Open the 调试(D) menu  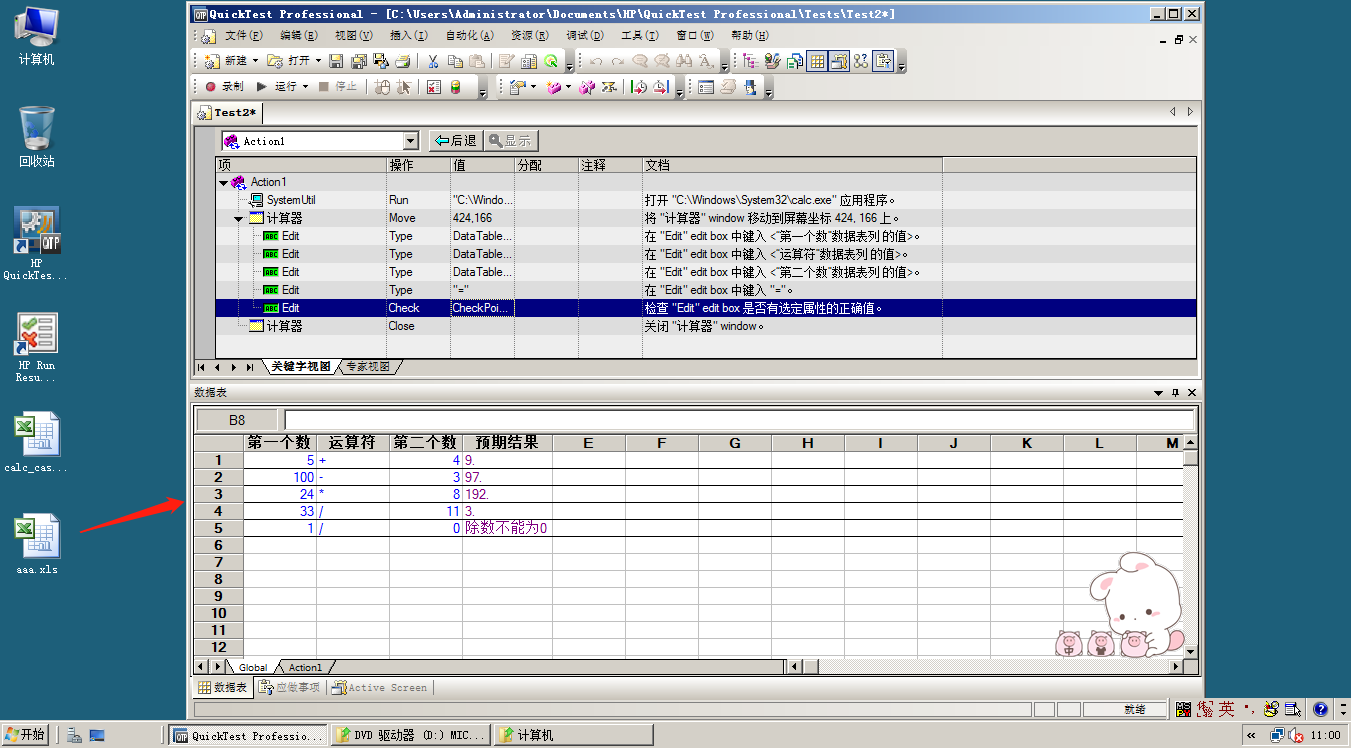click(585, 35)
